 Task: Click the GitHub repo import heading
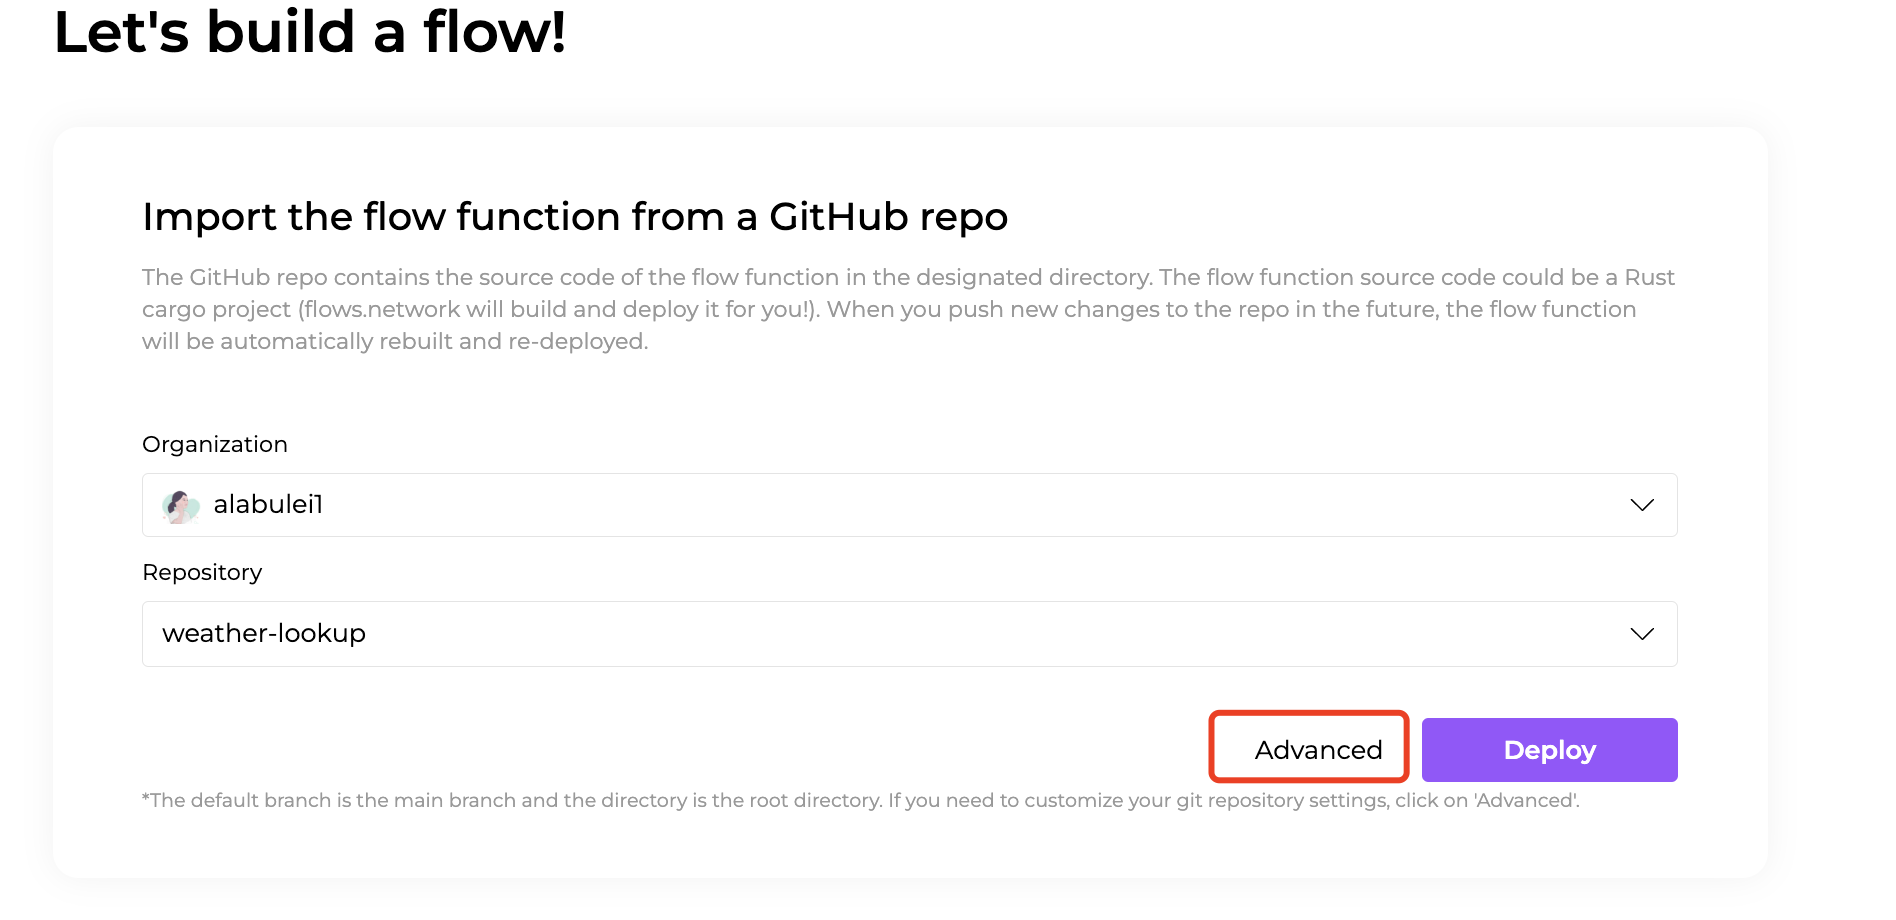click(x=575, y=217)
